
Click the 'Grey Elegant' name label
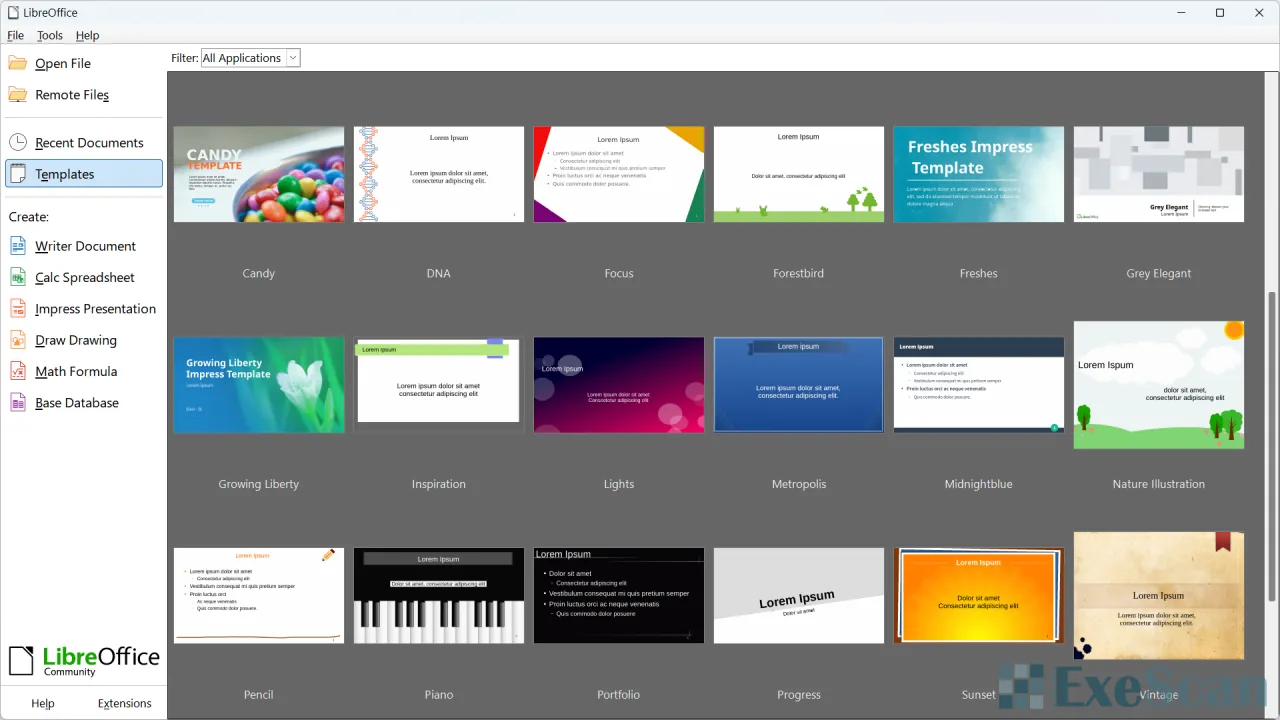tap(1159, 273)
